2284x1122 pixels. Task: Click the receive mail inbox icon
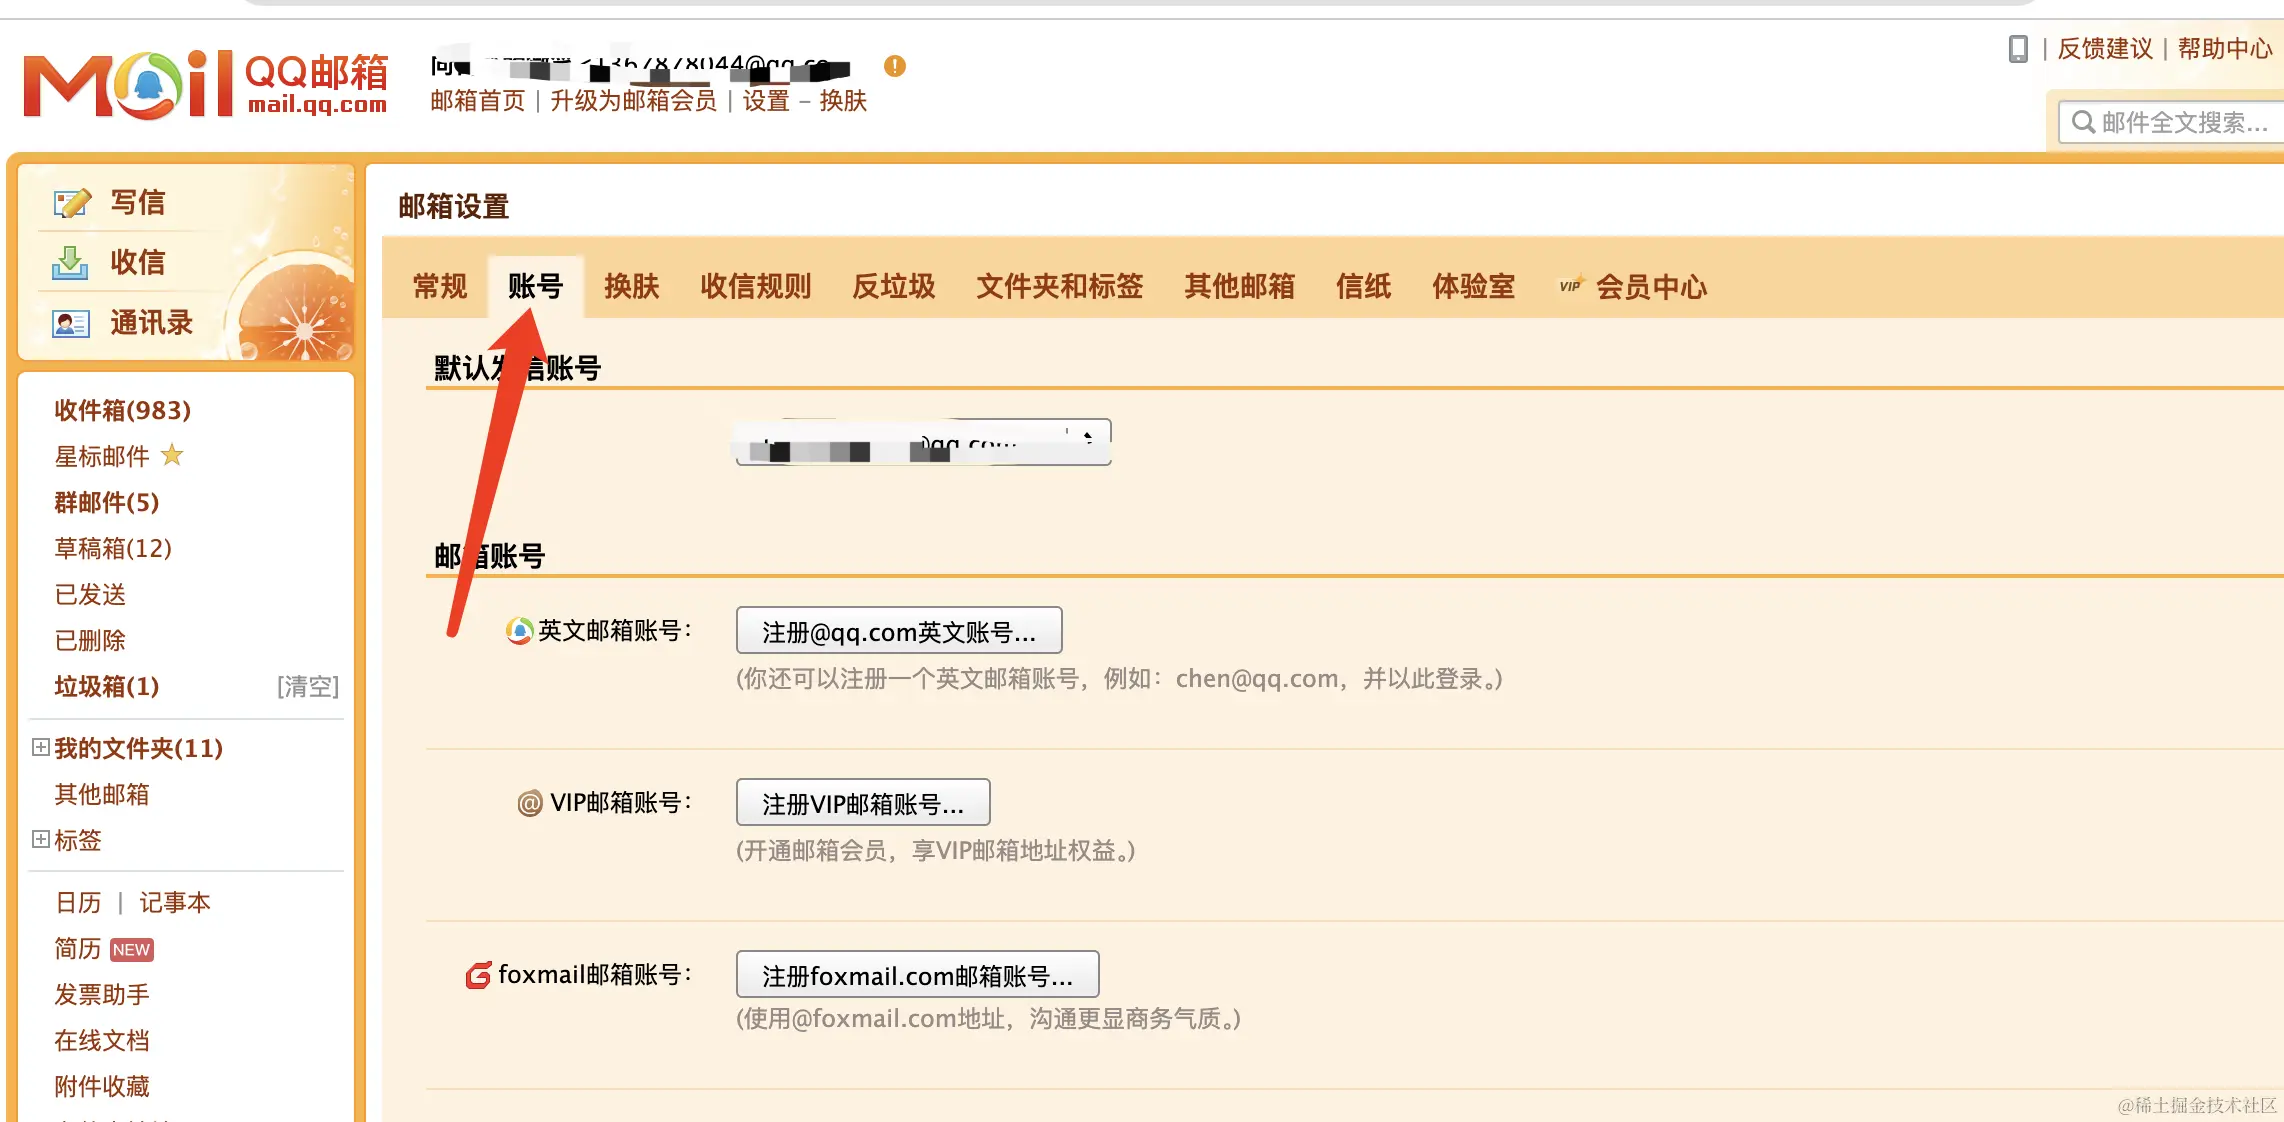pyautogui.click(x=70, y=263)
